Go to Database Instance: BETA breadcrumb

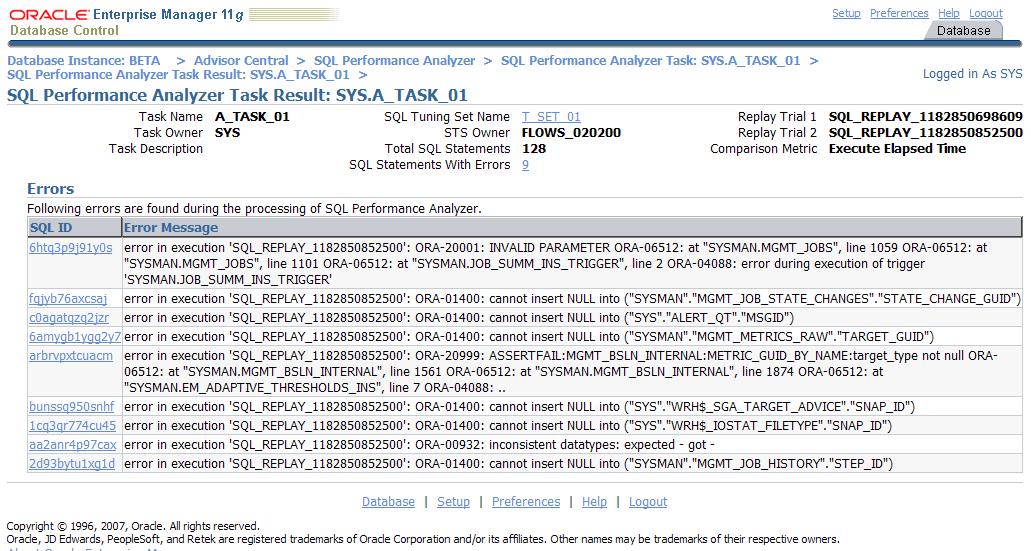click(84, 61)
